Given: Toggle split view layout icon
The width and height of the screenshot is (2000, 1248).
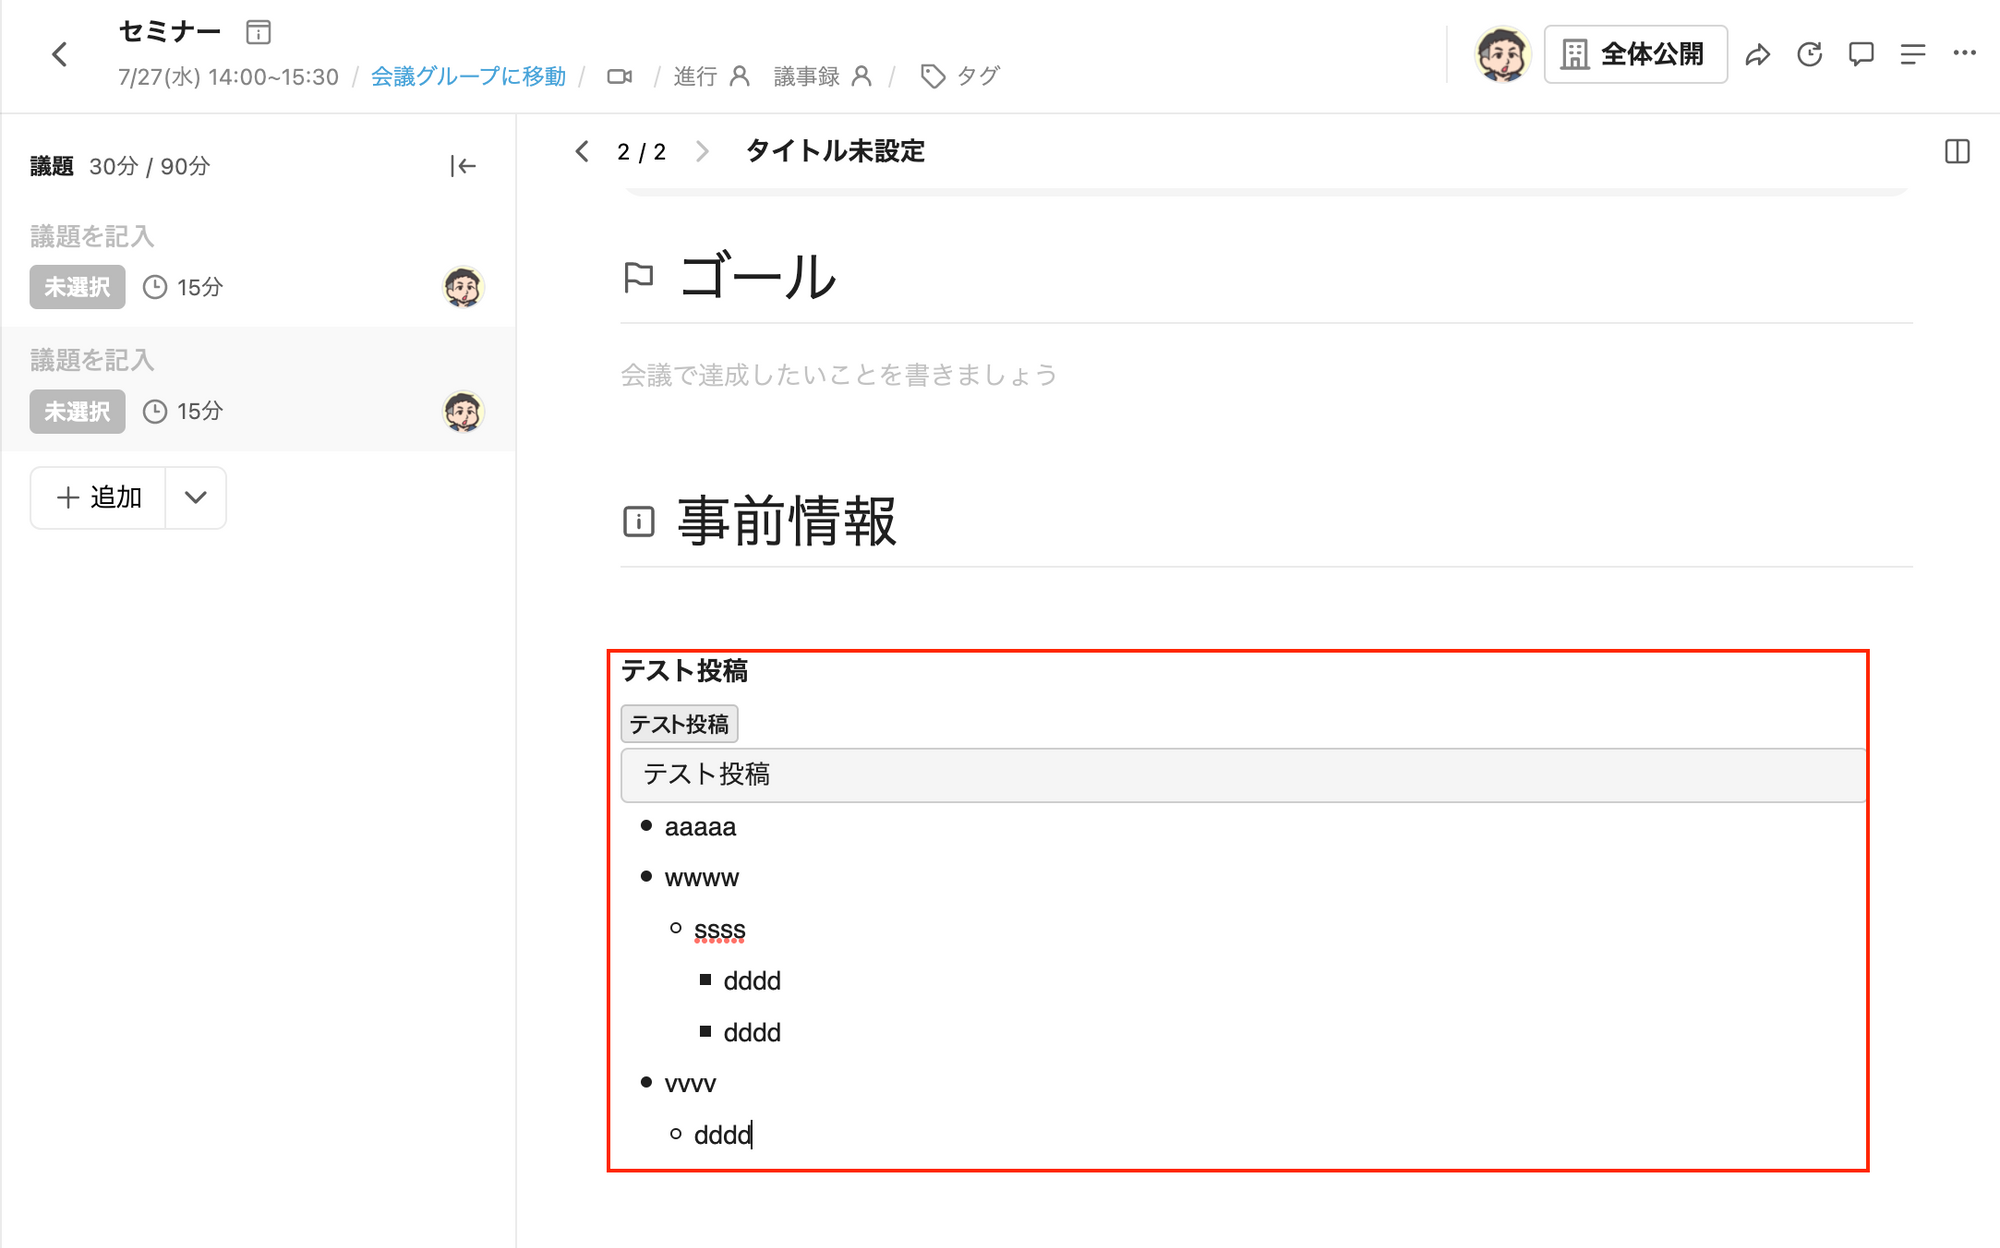Looking at the screenshot, I should tap(1957, 152).
